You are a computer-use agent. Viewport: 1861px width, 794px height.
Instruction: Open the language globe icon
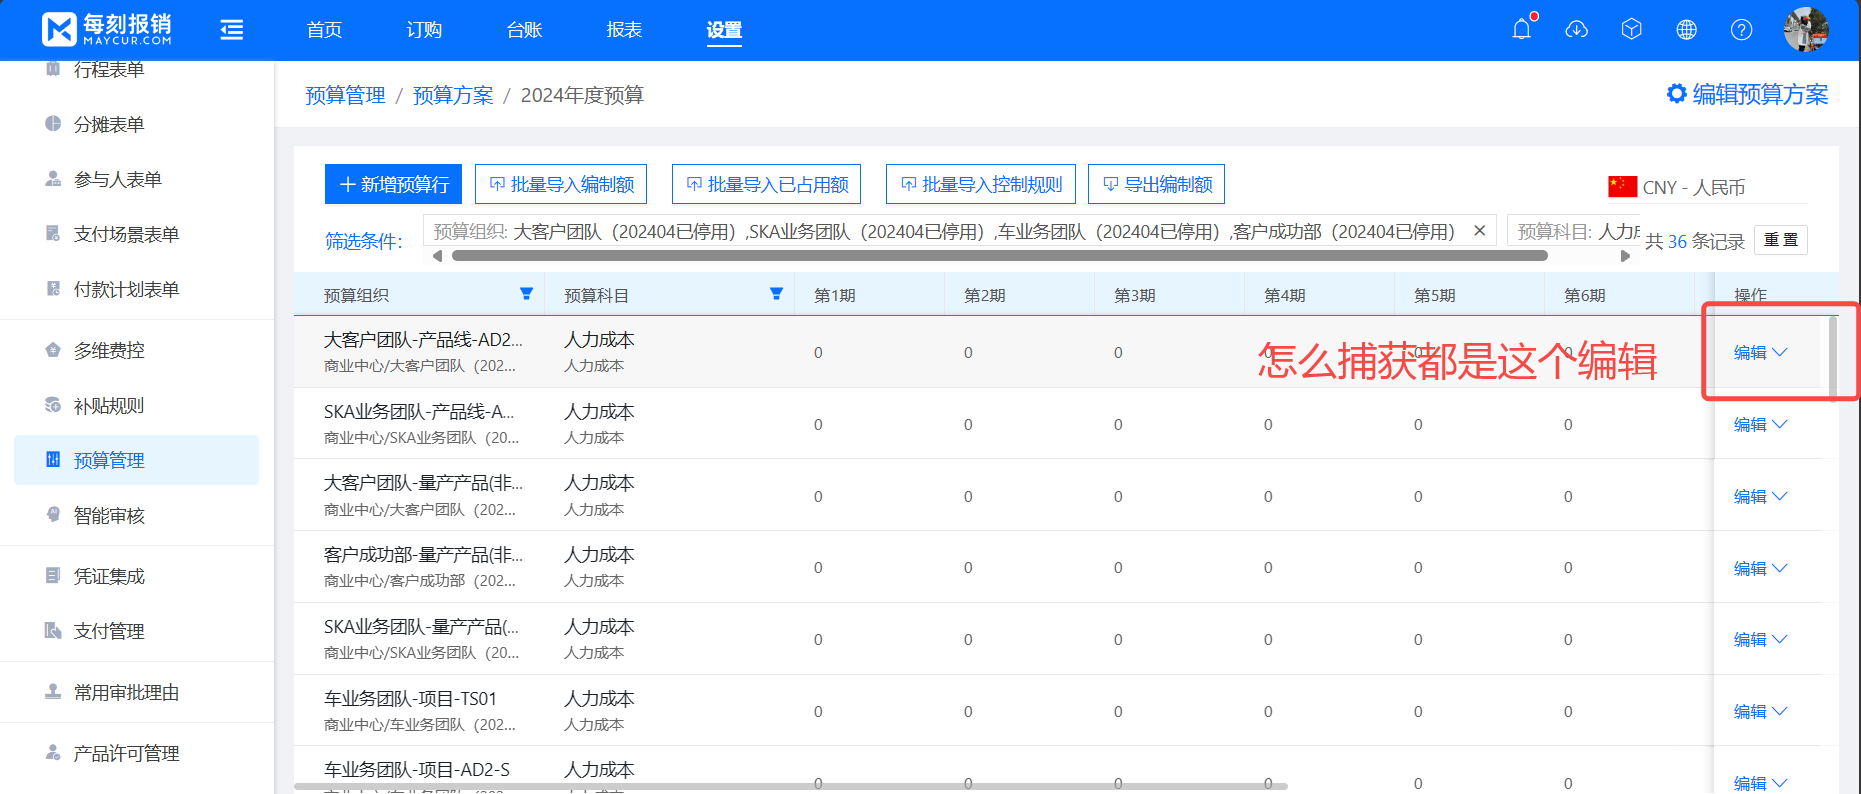tap(1686, 29)
